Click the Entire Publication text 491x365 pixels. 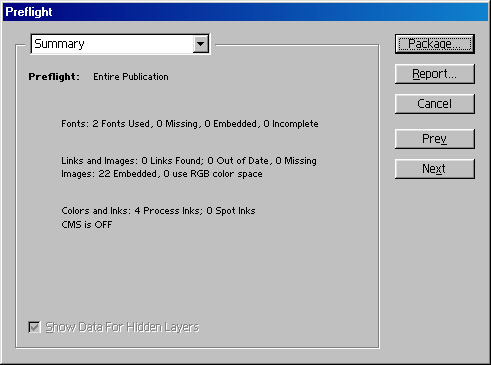point(131,77)
